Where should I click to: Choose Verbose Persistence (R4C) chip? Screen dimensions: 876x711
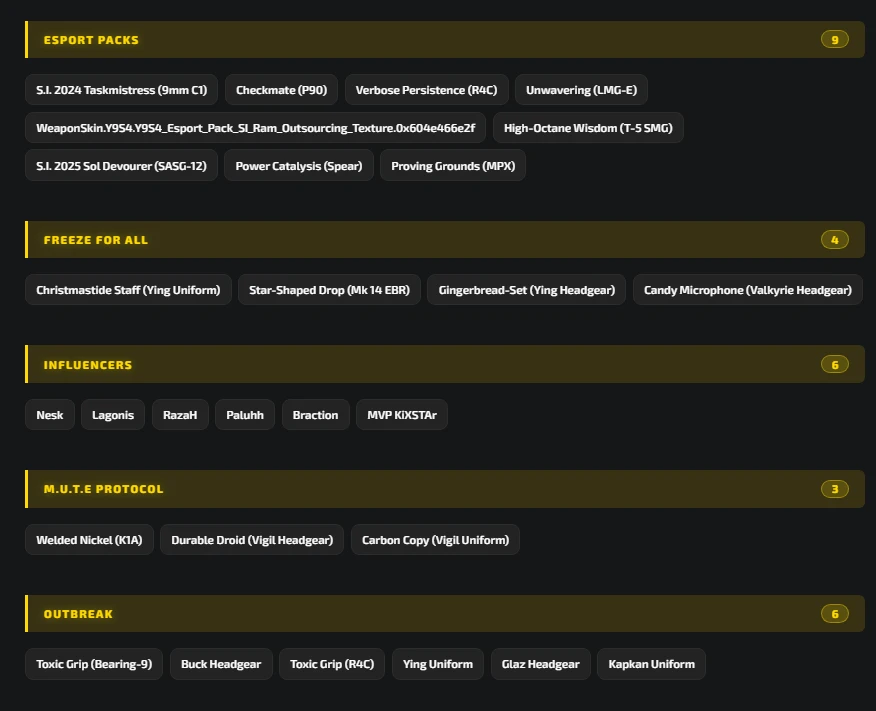(x=426, y=90)
